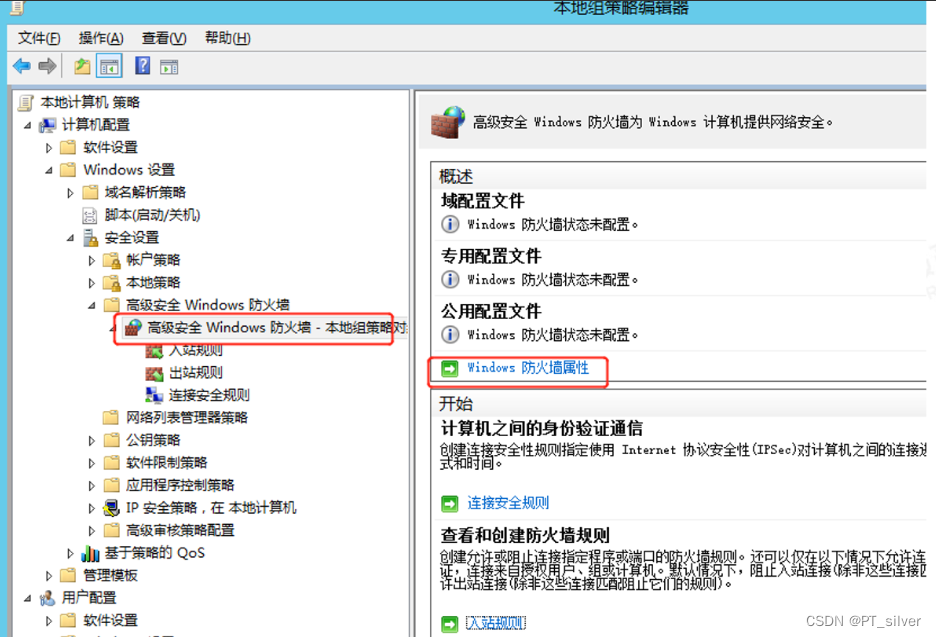936x637 pixels.
Task: Expand the IP 安全策略 node
Action: (91, 509)
